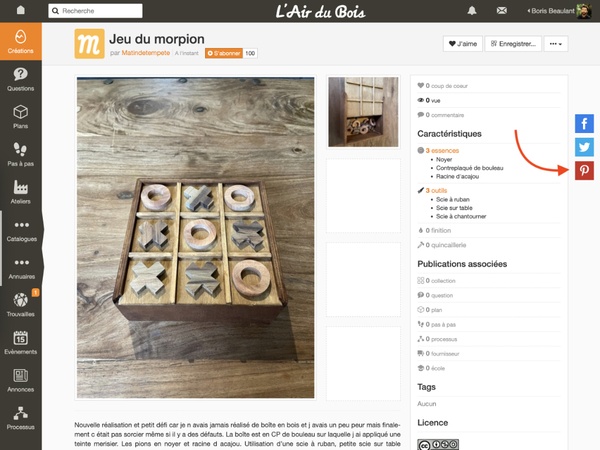600x450 pixels.
Task: Expand the Annuaires sidebar menu
Action: [20, 267]
